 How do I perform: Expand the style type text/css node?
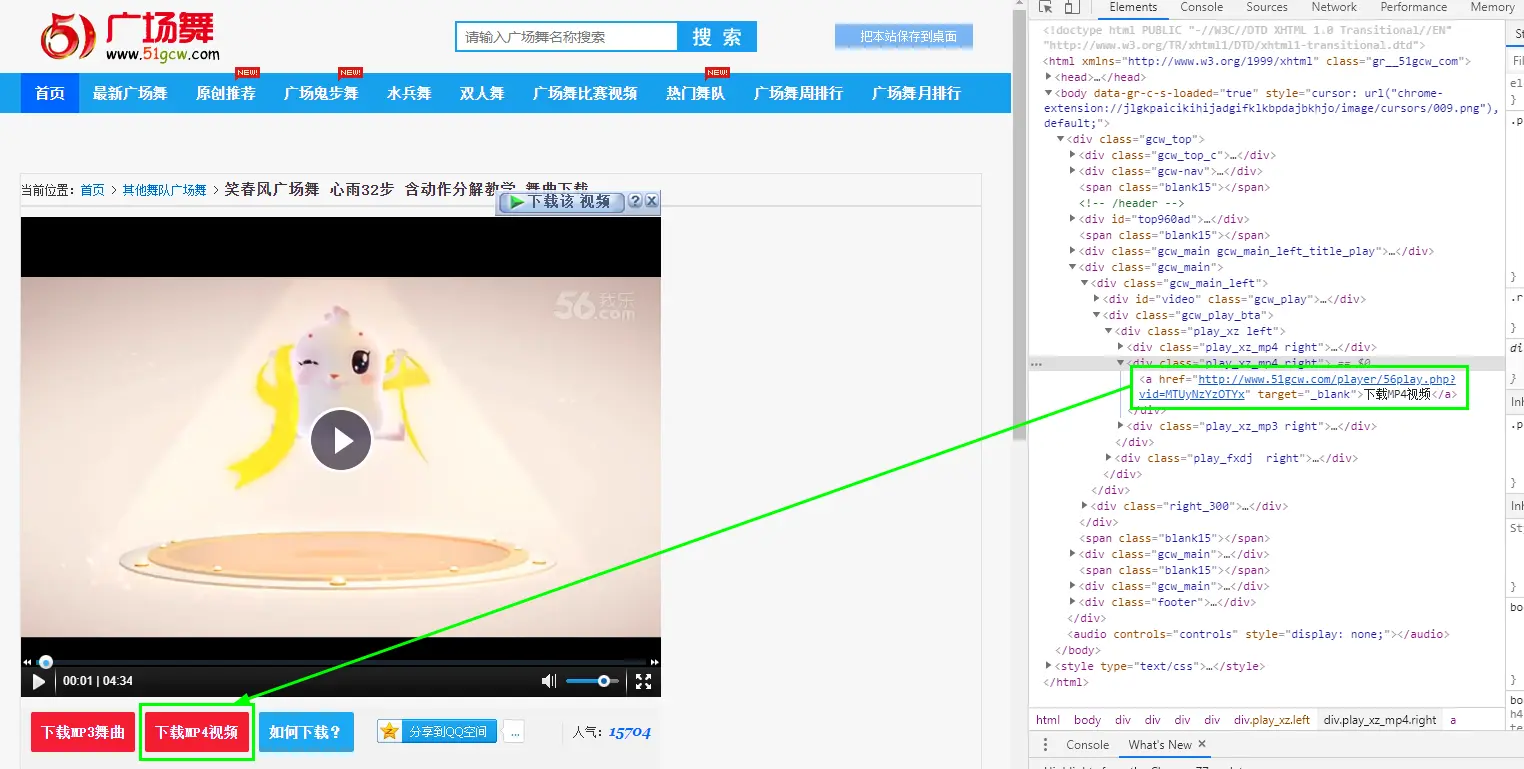click(x=1049, y=666)
